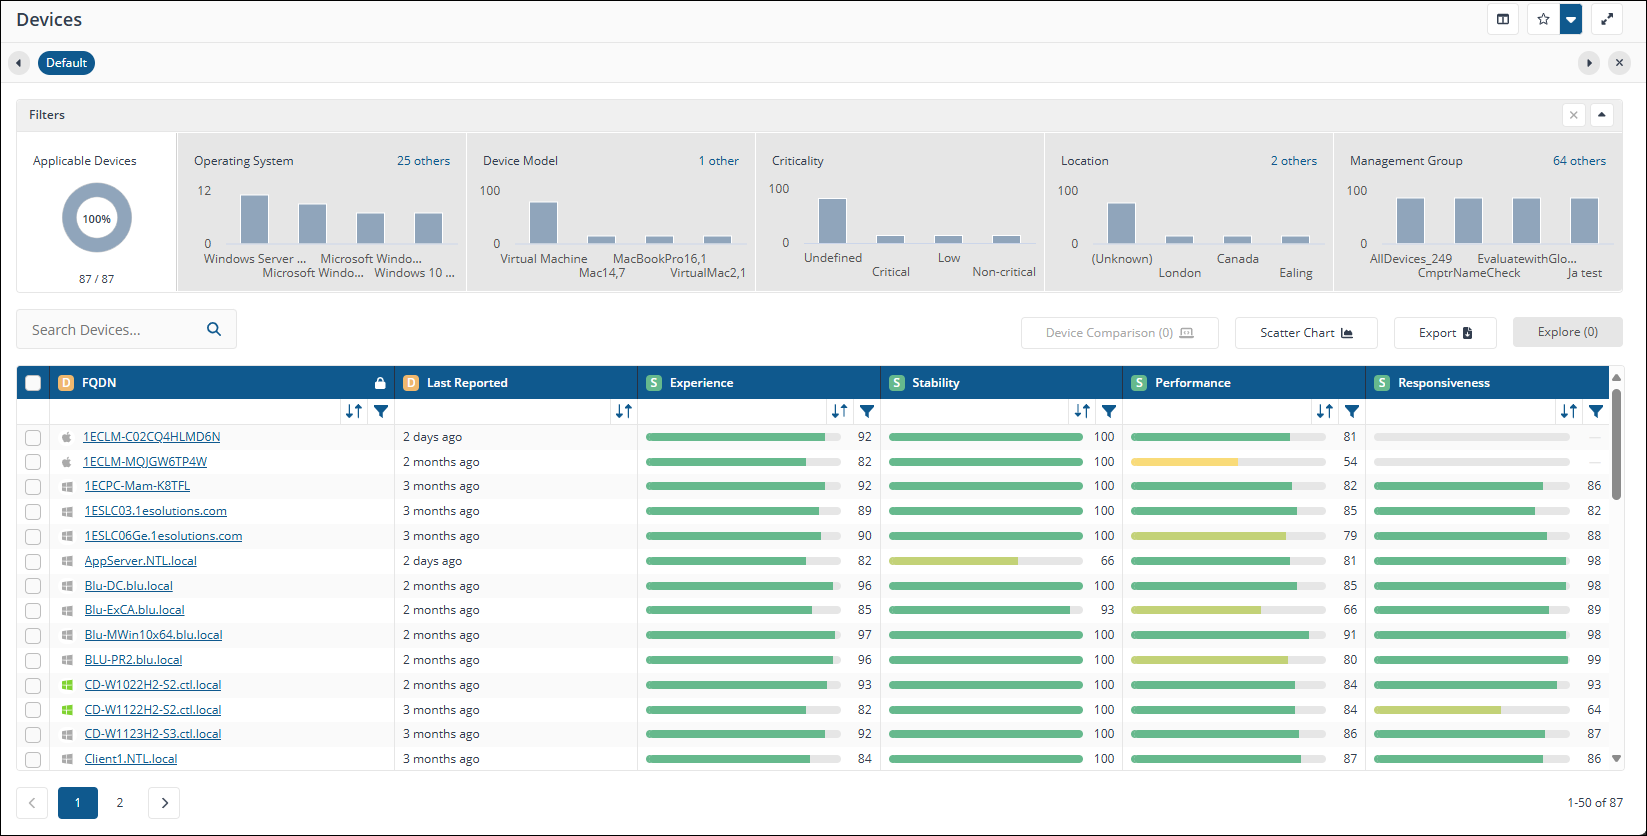Open the Blu-DC.blu.local device link
Viewport: 1647px width, 836px height.
coord(128,586)
